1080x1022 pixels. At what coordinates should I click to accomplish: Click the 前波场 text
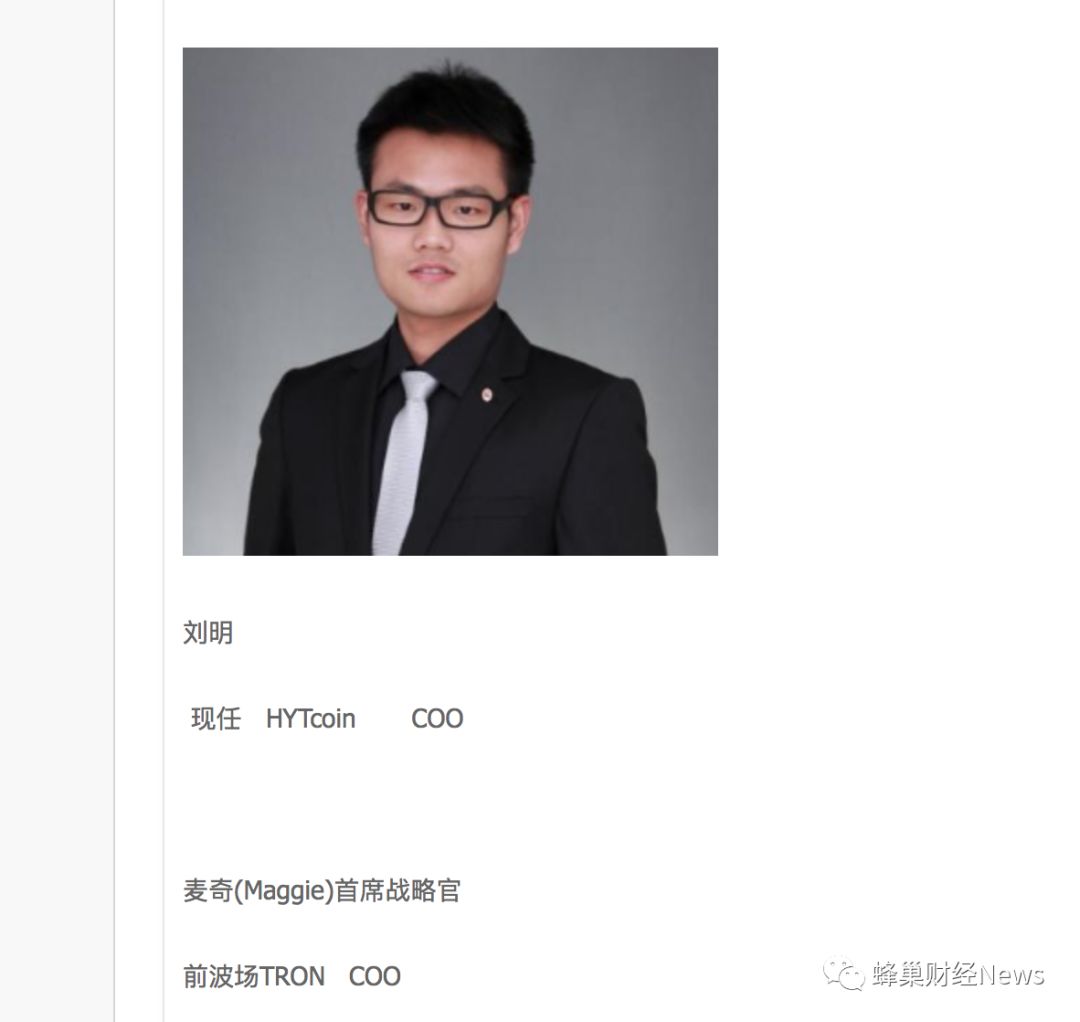point(220,976)
